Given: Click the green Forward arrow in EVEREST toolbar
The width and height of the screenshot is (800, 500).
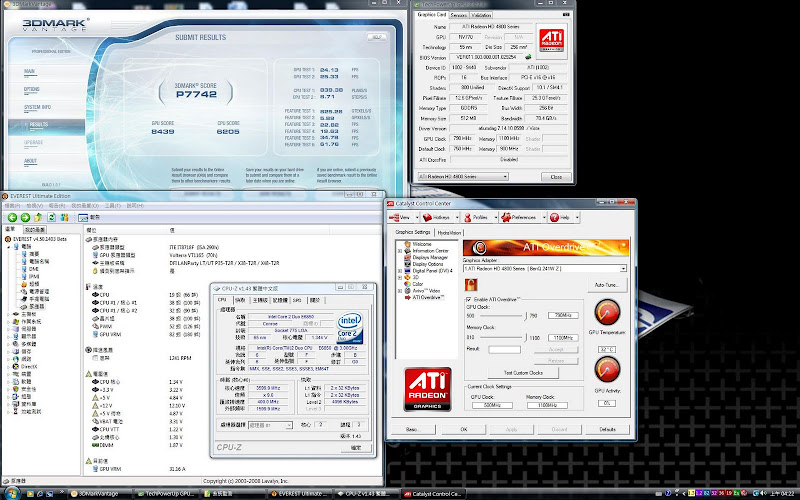Looking at the screenshot, I should click(25, 217).
